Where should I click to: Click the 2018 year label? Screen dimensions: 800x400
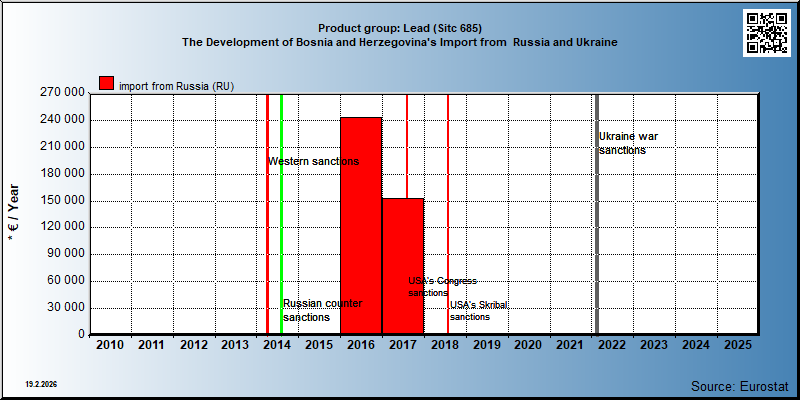(444, 345)
